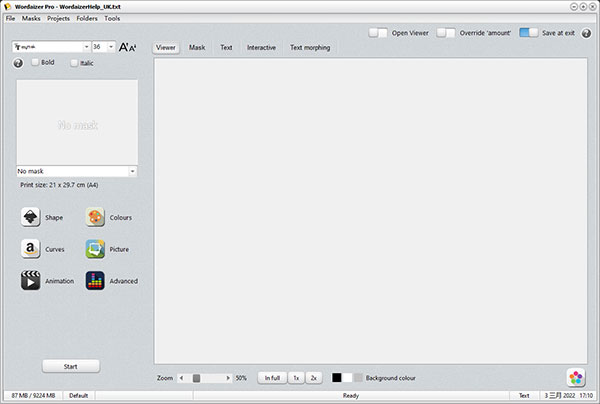Image resolution: width=600 pixels, height=404 pixels.
Task: Toggle the Open Viewer switch
Action: pyautogui.click(x=378, y=33)
